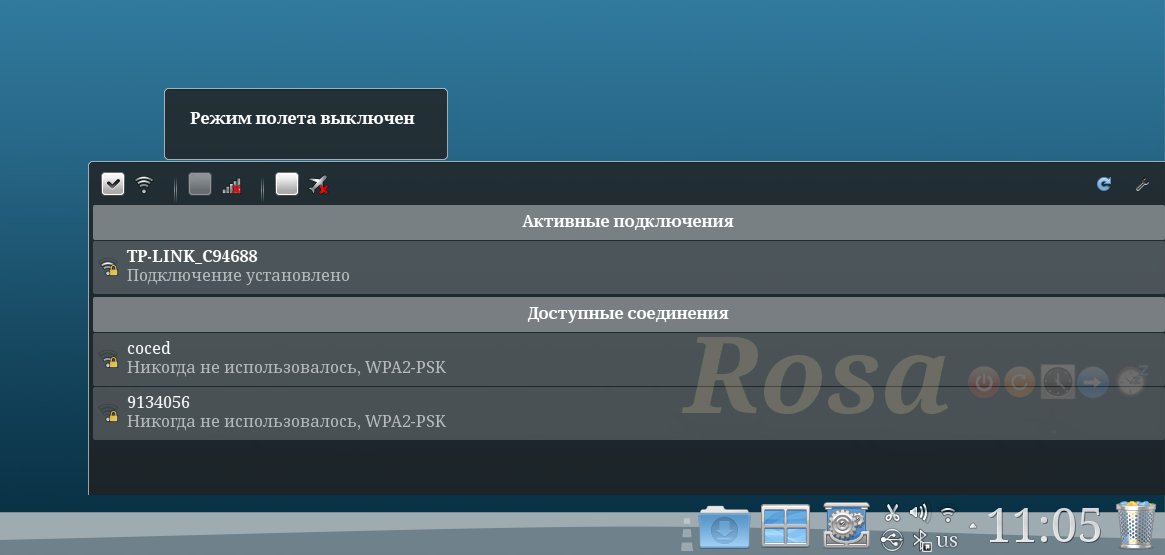The width and height of the screenshot is (1165, 555).
Task: Click the Wi-Fi tray icon
Action: coord(947,514)
